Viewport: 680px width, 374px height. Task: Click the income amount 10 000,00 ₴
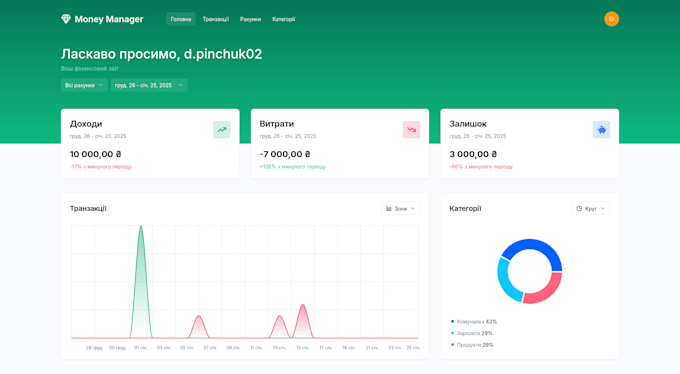click(95, 154)
